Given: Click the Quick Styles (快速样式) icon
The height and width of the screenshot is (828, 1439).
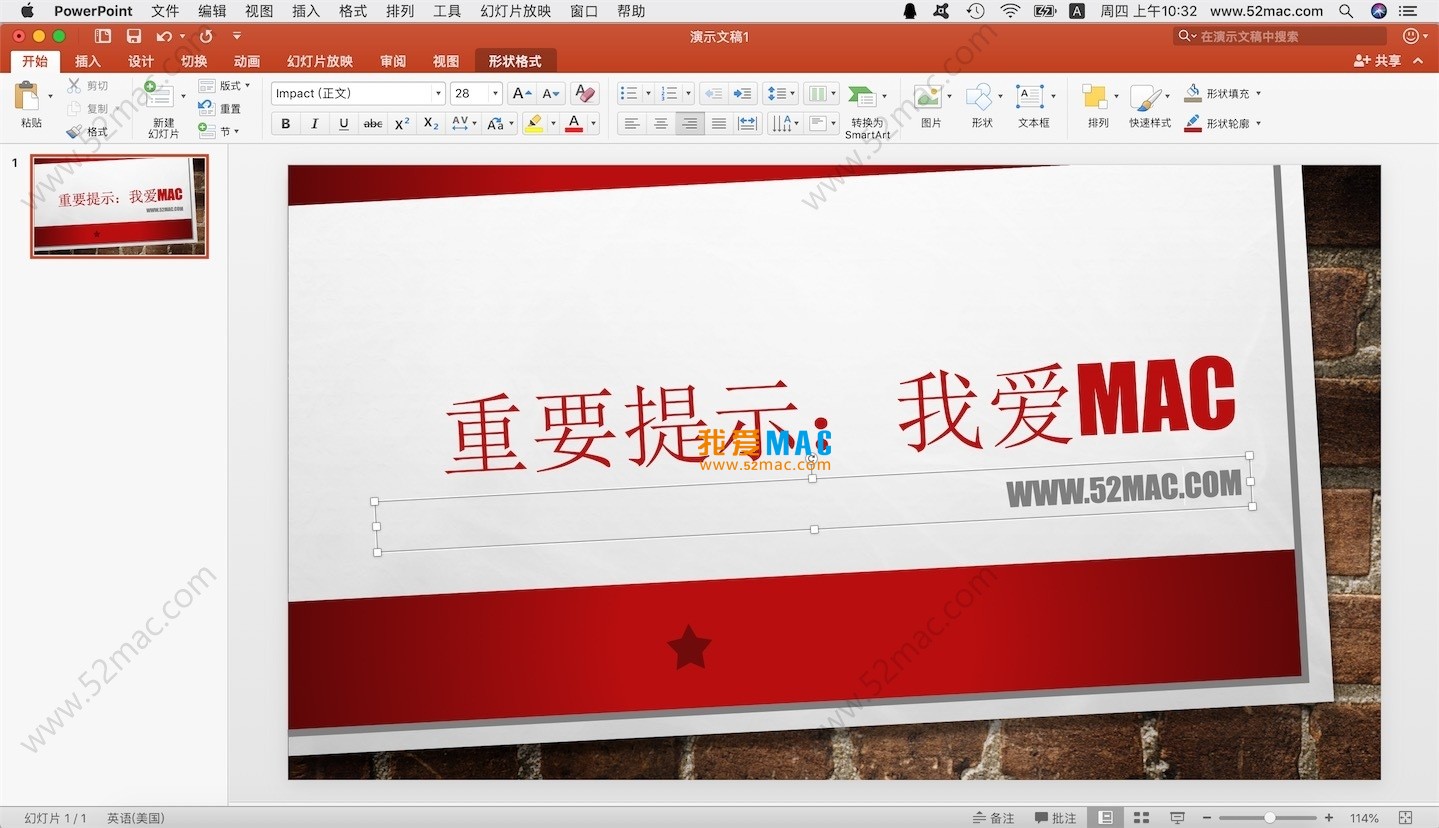Looking at the screenshot, I should click(x=1145, y=97).
